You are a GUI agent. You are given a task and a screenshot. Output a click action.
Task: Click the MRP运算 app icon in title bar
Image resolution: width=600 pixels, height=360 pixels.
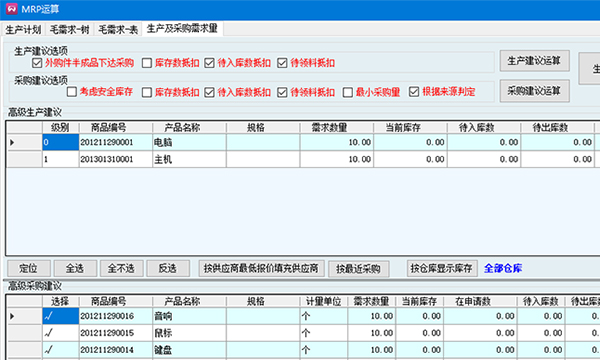(x=11, y=8)
